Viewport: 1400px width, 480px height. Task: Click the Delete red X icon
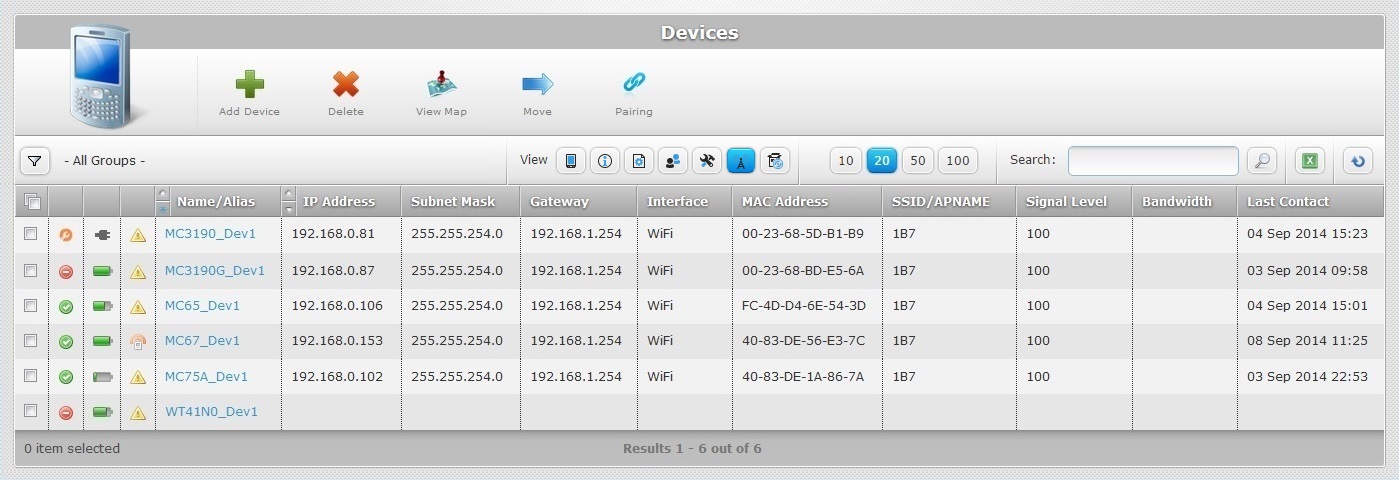click(x=346, y=84)
